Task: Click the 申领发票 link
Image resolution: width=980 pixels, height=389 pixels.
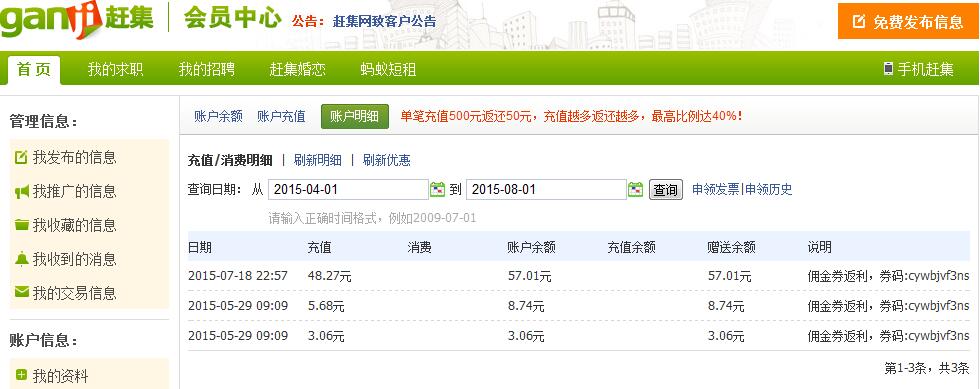Action: point(716,189)
